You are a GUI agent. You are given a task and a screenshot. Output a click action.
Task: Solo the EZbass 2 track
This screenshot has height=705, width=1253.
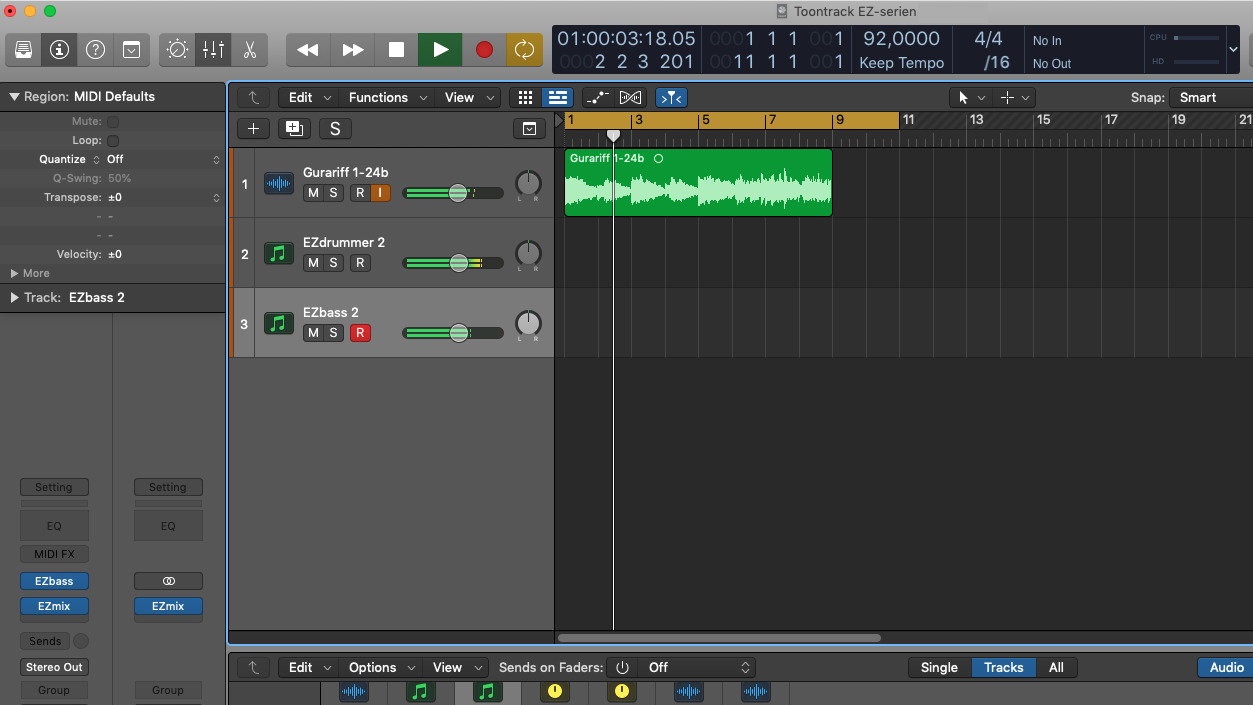333,333
